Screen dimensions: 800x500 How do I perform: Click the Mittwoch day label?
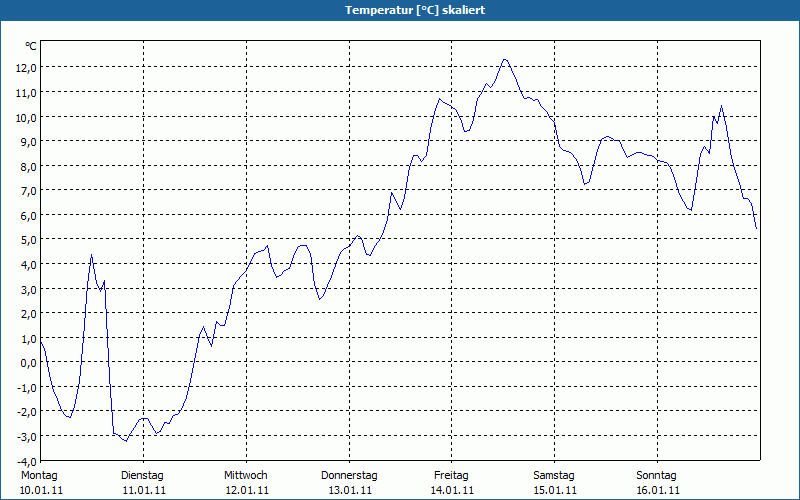[246, 475]
